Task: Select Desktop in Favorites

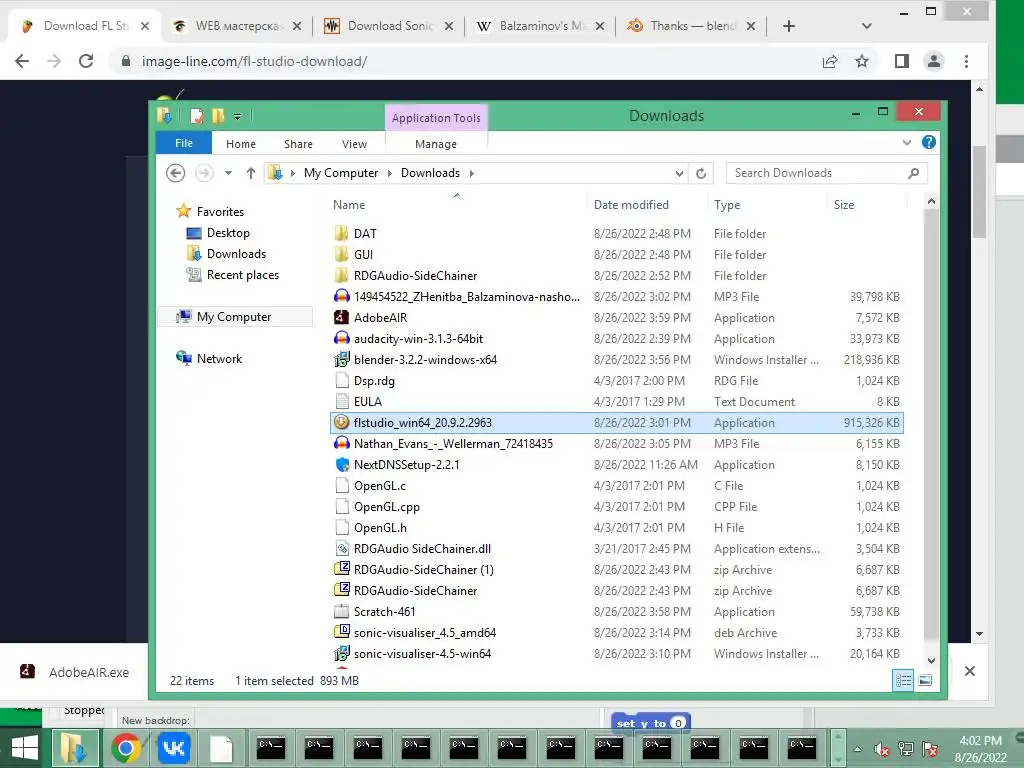Action: [x=227, y=232]
